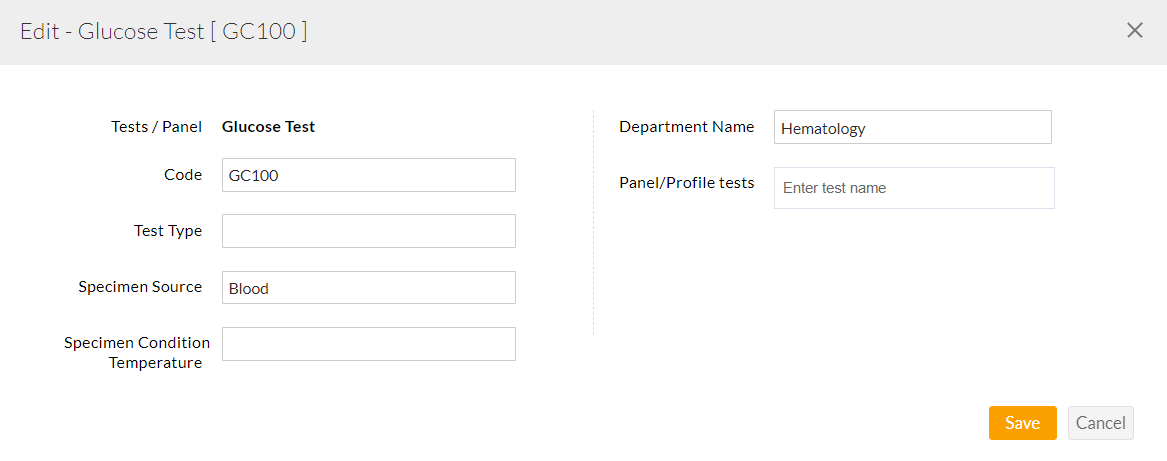Click the Specimen Condition Temperature label

(x=137, y=353)
